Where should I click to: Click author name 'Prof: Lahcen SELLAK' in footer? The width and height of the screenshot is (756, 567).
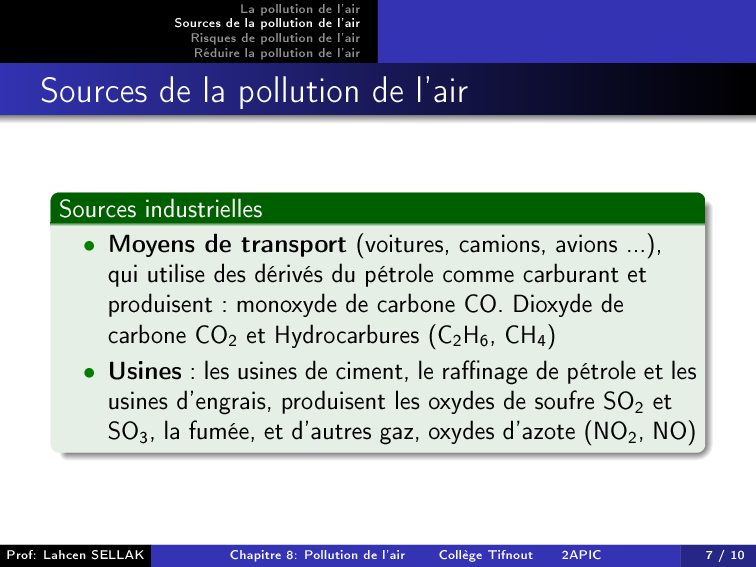click(x=75, y=554)
